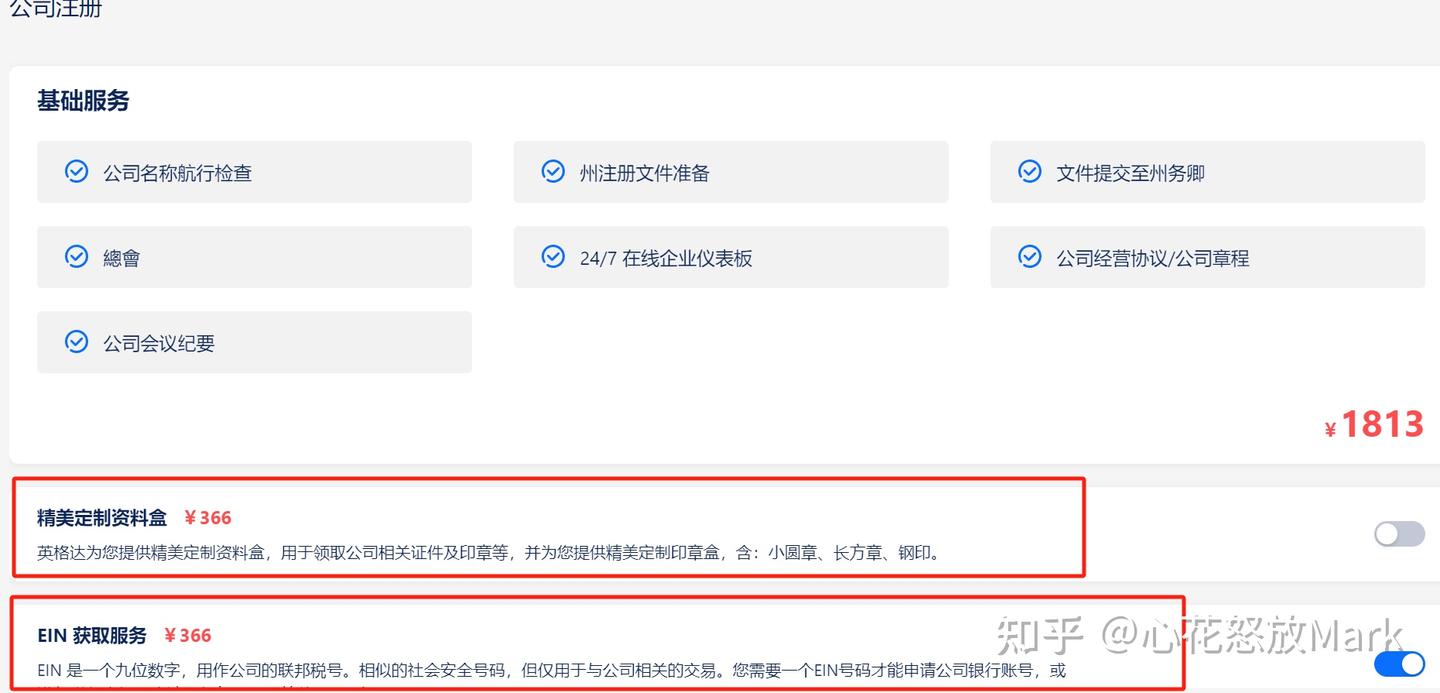This screenshot has height=693, width=1440.
Task: Select the 州注册文件准备 service card
Action: pos(731,171)
